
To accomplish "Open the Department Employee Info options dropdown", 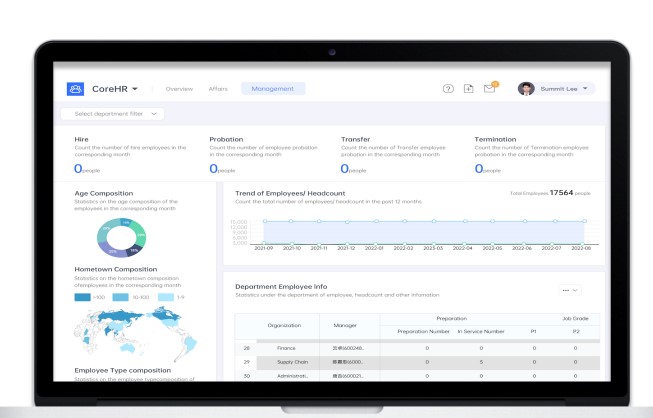I will pos(570,290).
